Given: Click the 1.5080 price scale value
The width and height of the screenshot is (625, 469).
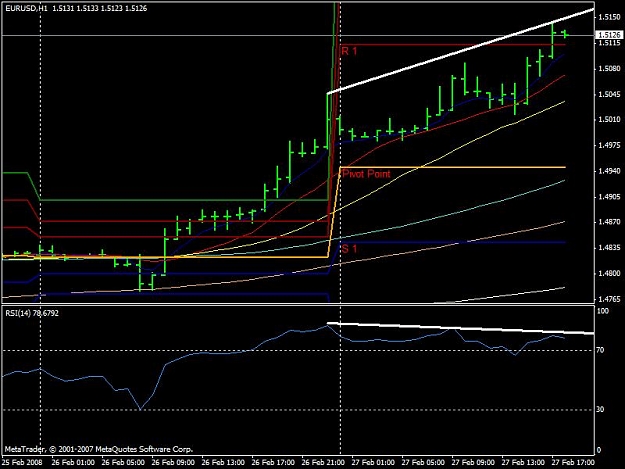Looking at the screenshot, I should (x=609, y=69).
